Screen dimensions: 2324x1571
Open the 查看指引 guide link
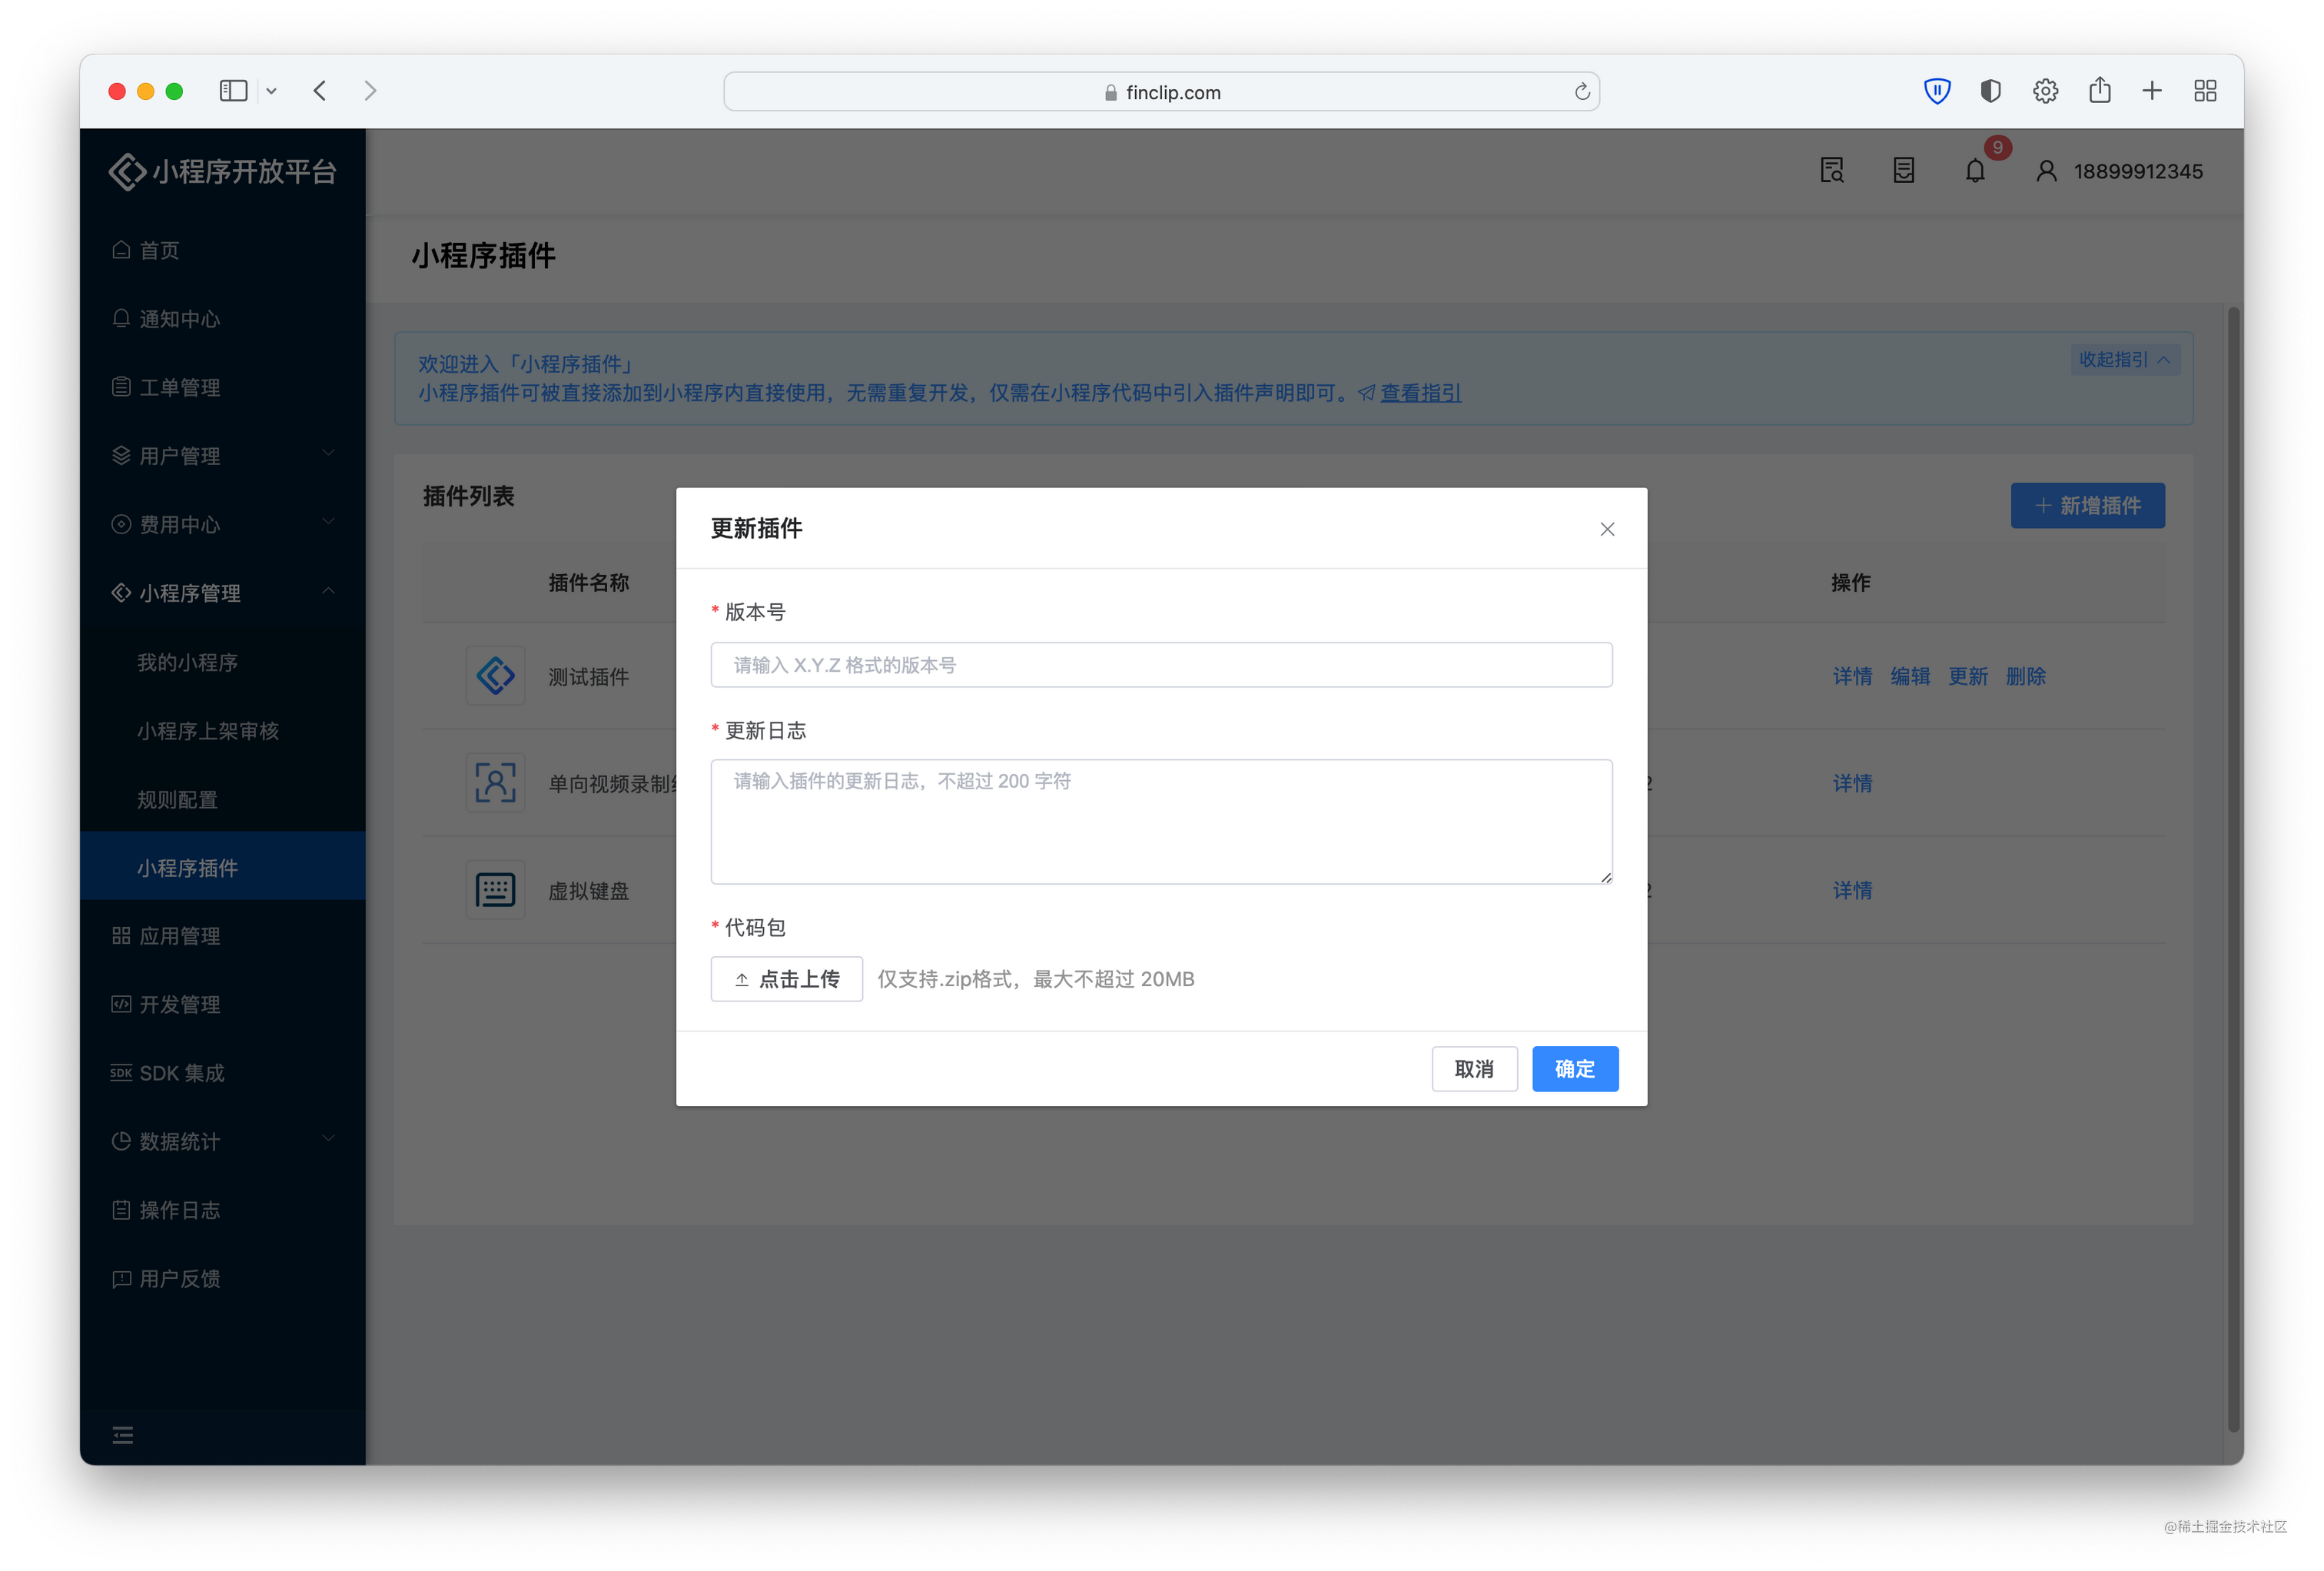(x=1420, y=393)
